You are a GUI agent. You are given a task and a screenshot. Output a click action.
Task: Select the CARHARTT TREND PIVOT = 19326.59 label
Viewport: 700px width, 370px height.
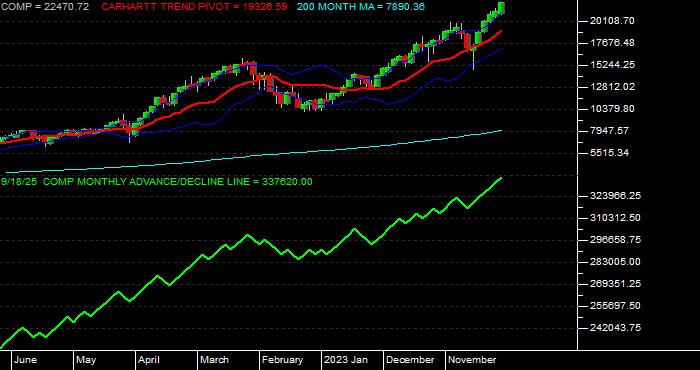(x=194, y=7)
